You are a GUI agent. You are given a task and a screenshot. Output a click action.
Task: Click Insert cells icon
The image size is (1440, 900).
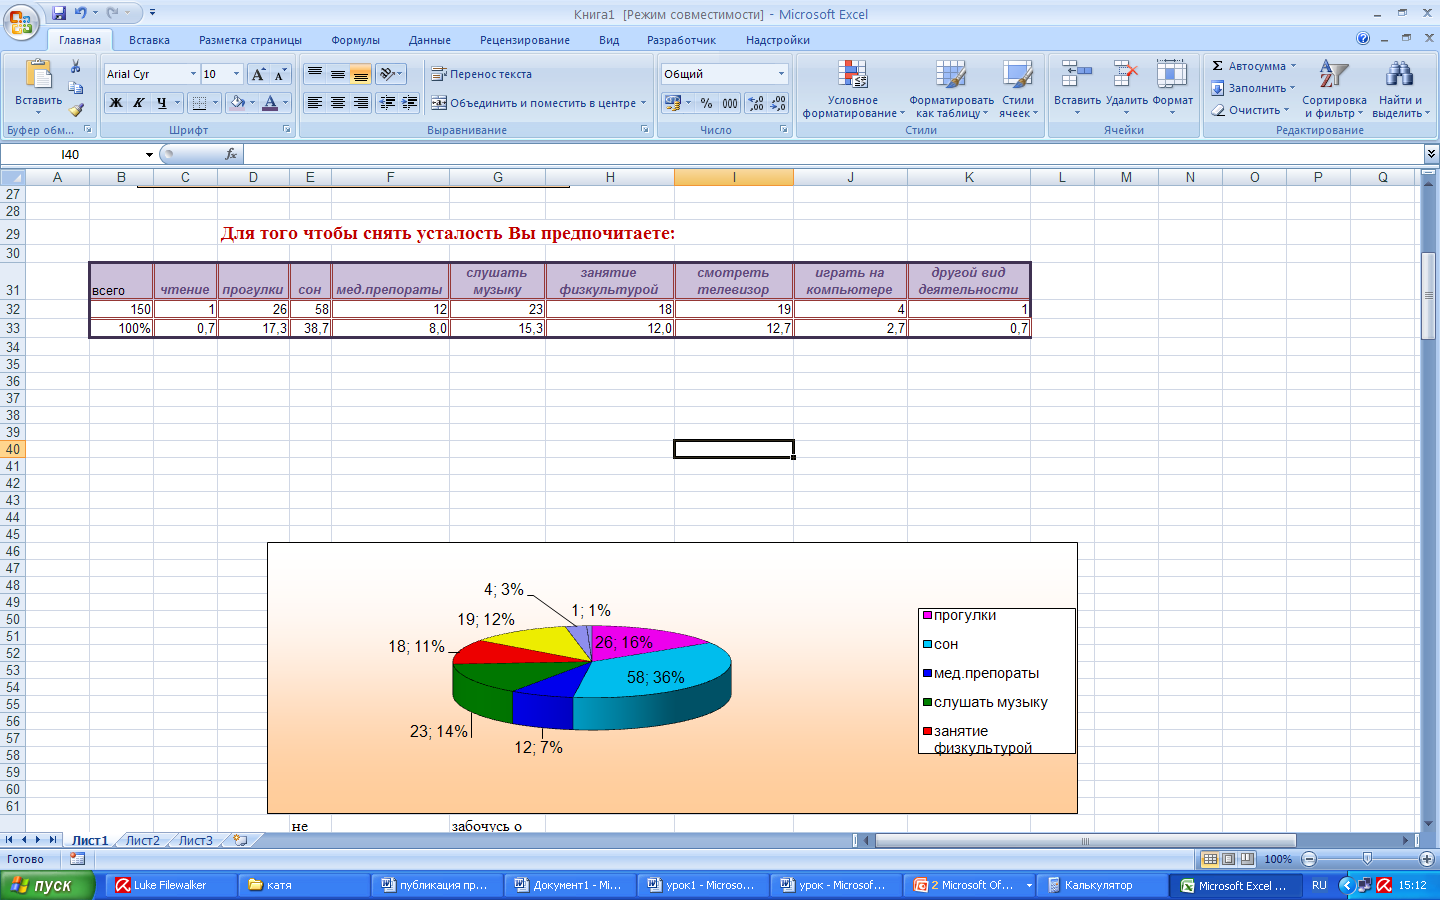point(1077,75)
